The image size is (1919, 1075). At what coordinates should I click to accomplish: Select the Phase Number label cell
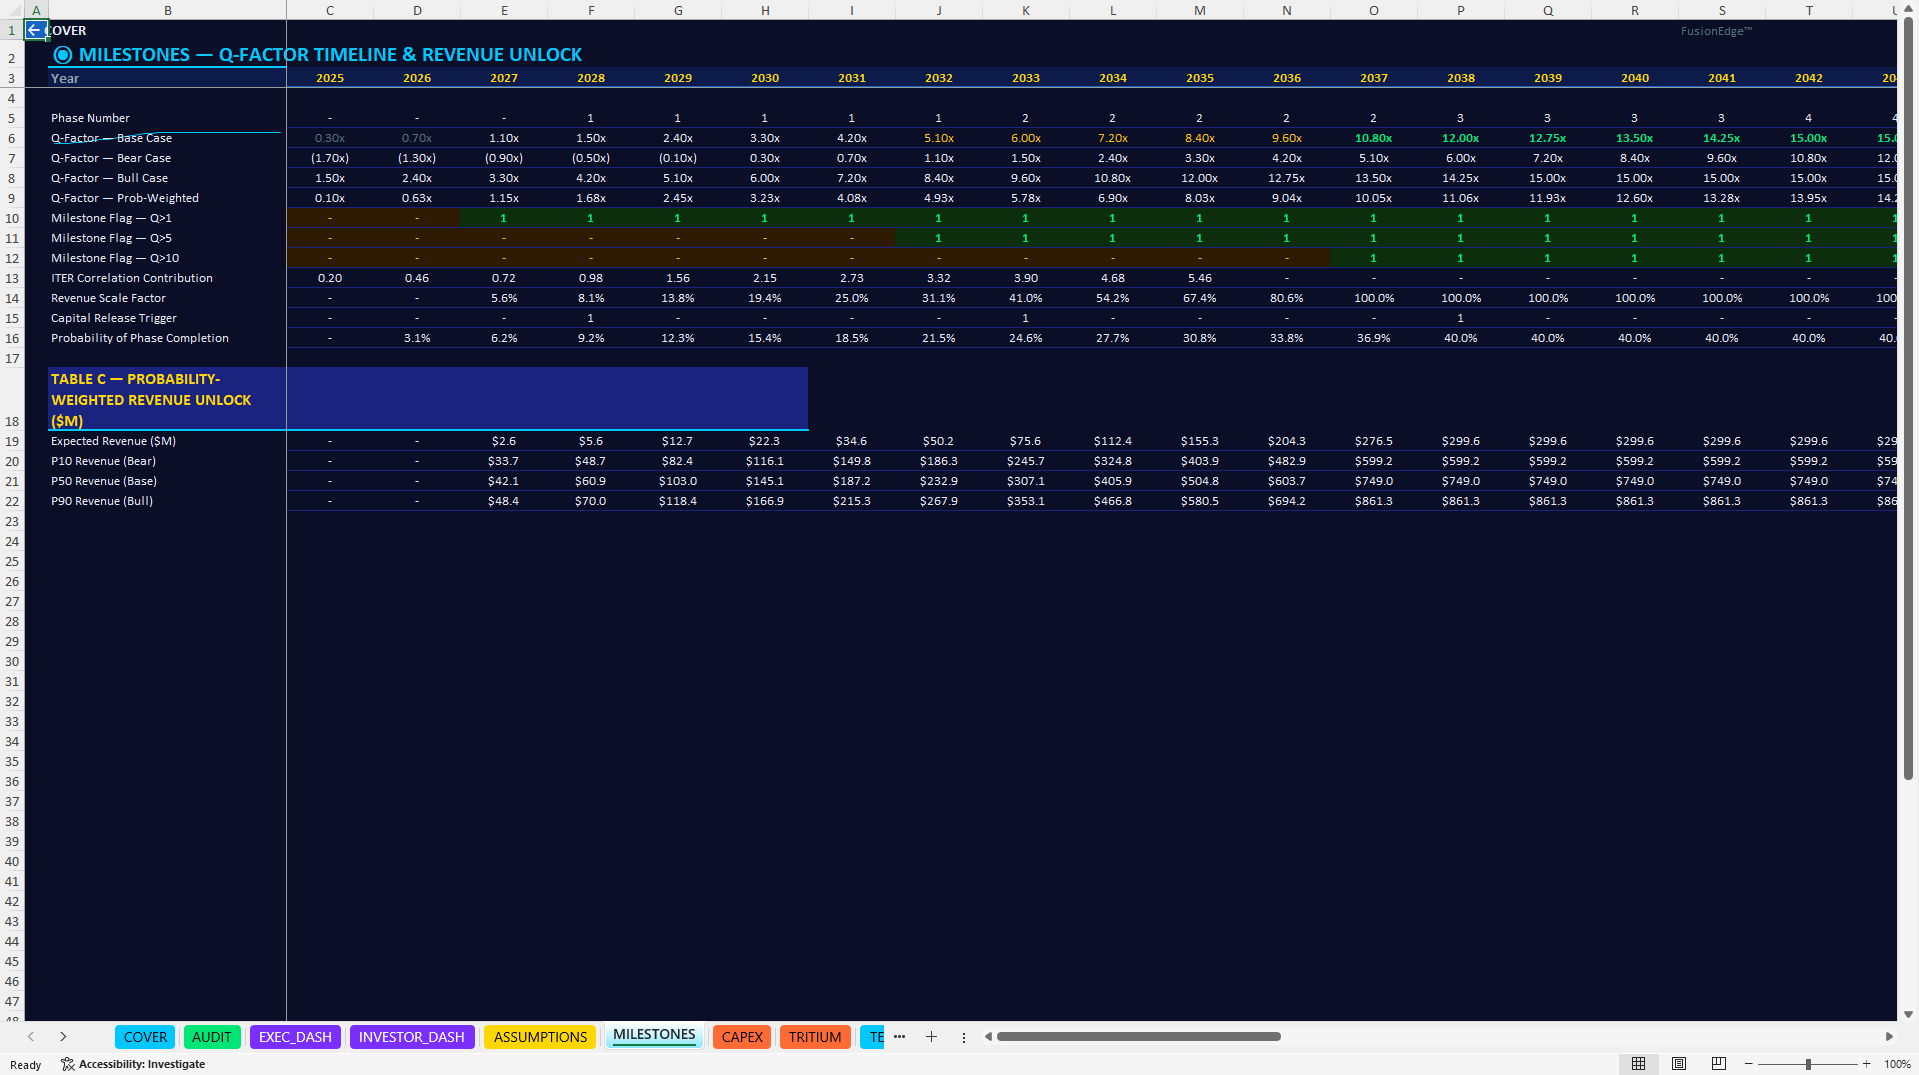(167, 118)
